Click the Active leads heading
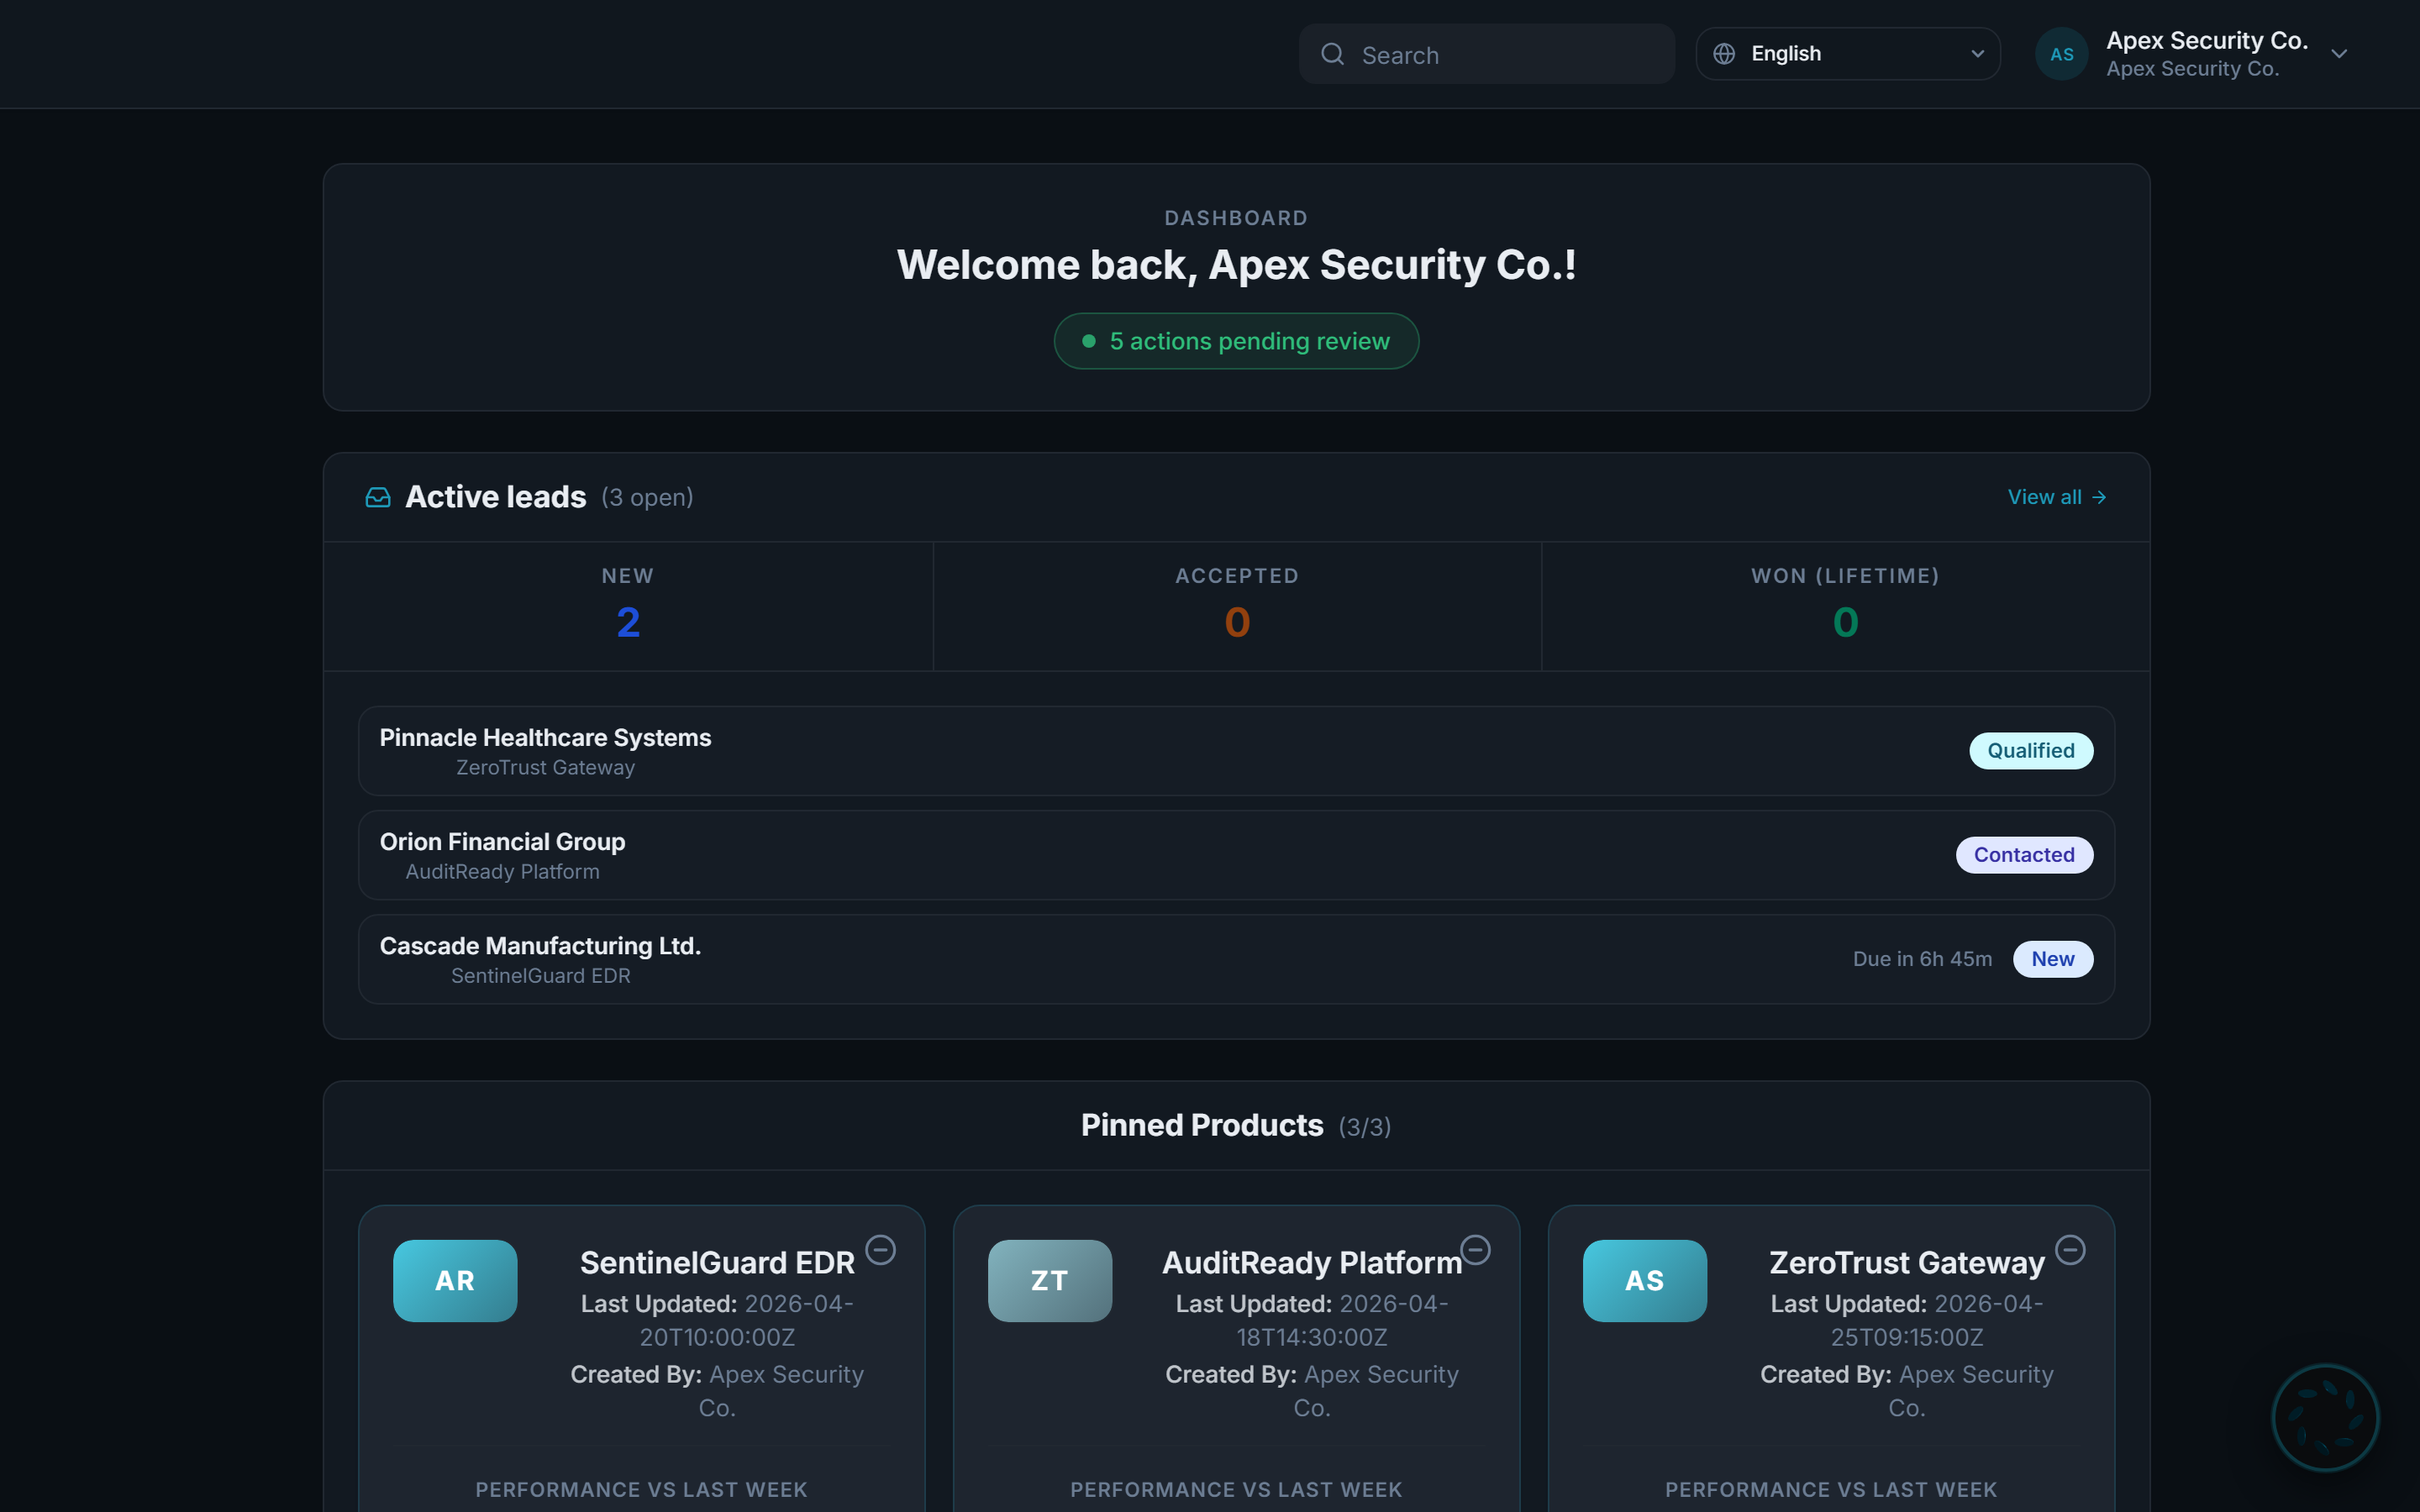Viewport: 2420px width, 1512px height. coord(495,497)
